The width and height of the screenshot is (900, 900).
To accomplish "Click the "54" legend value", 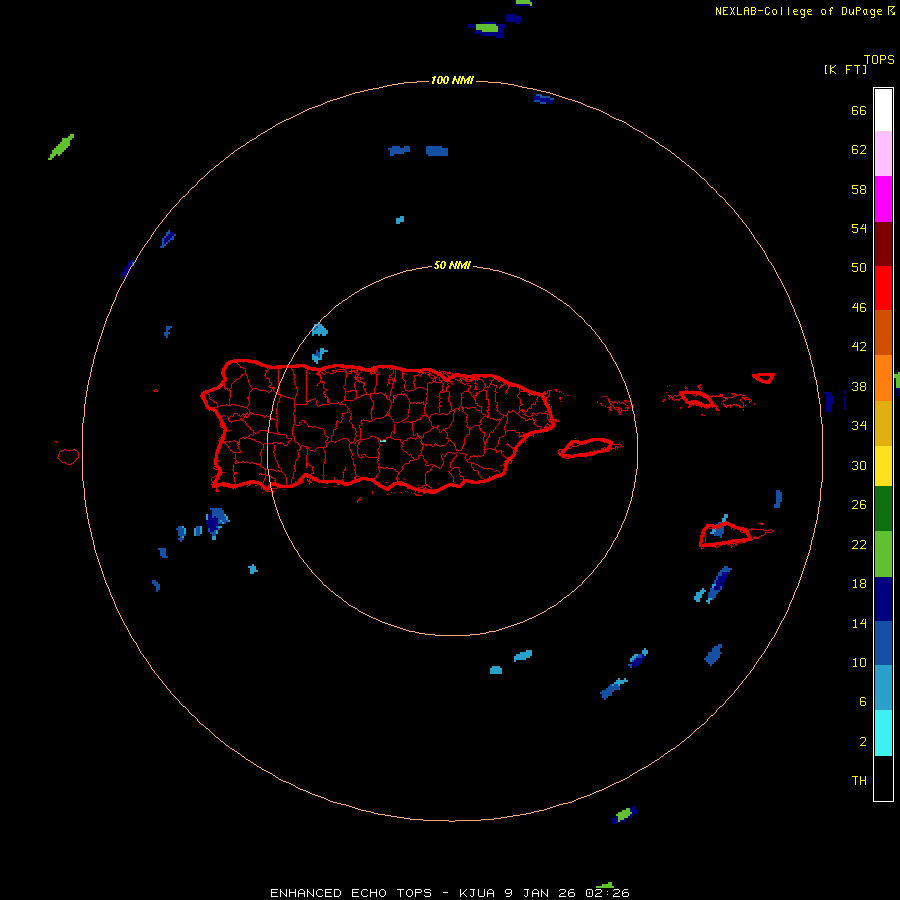I will (x=859, y=228).
